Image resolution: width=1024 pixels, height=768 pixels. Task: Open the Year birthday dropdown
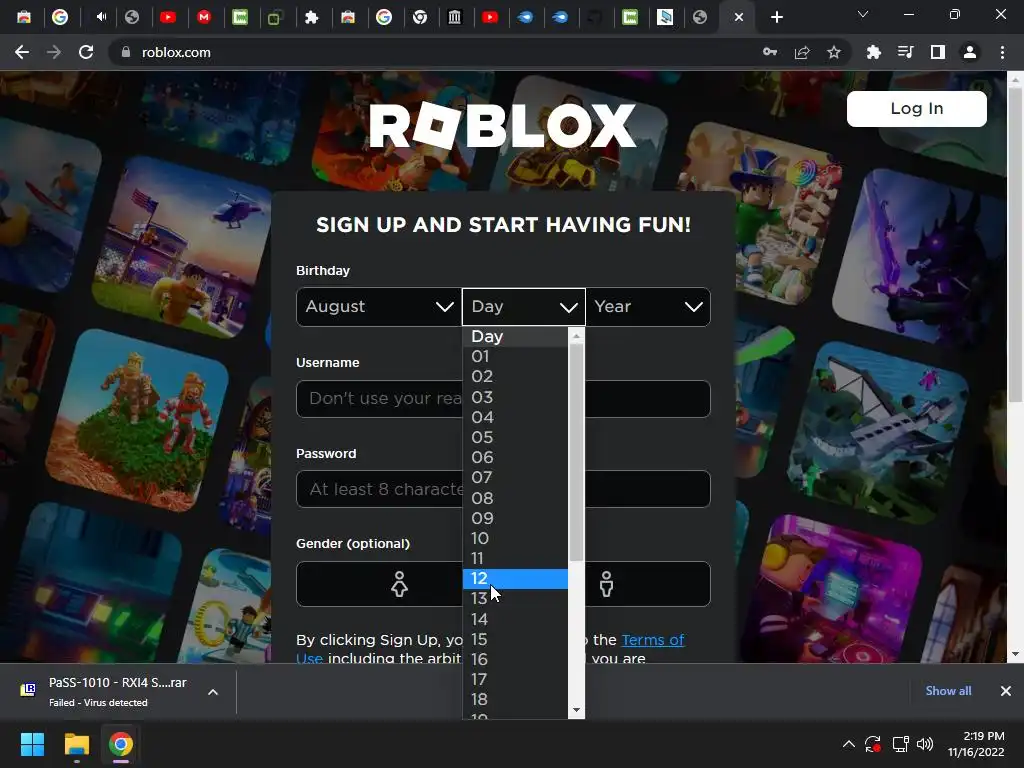point(648,307)
